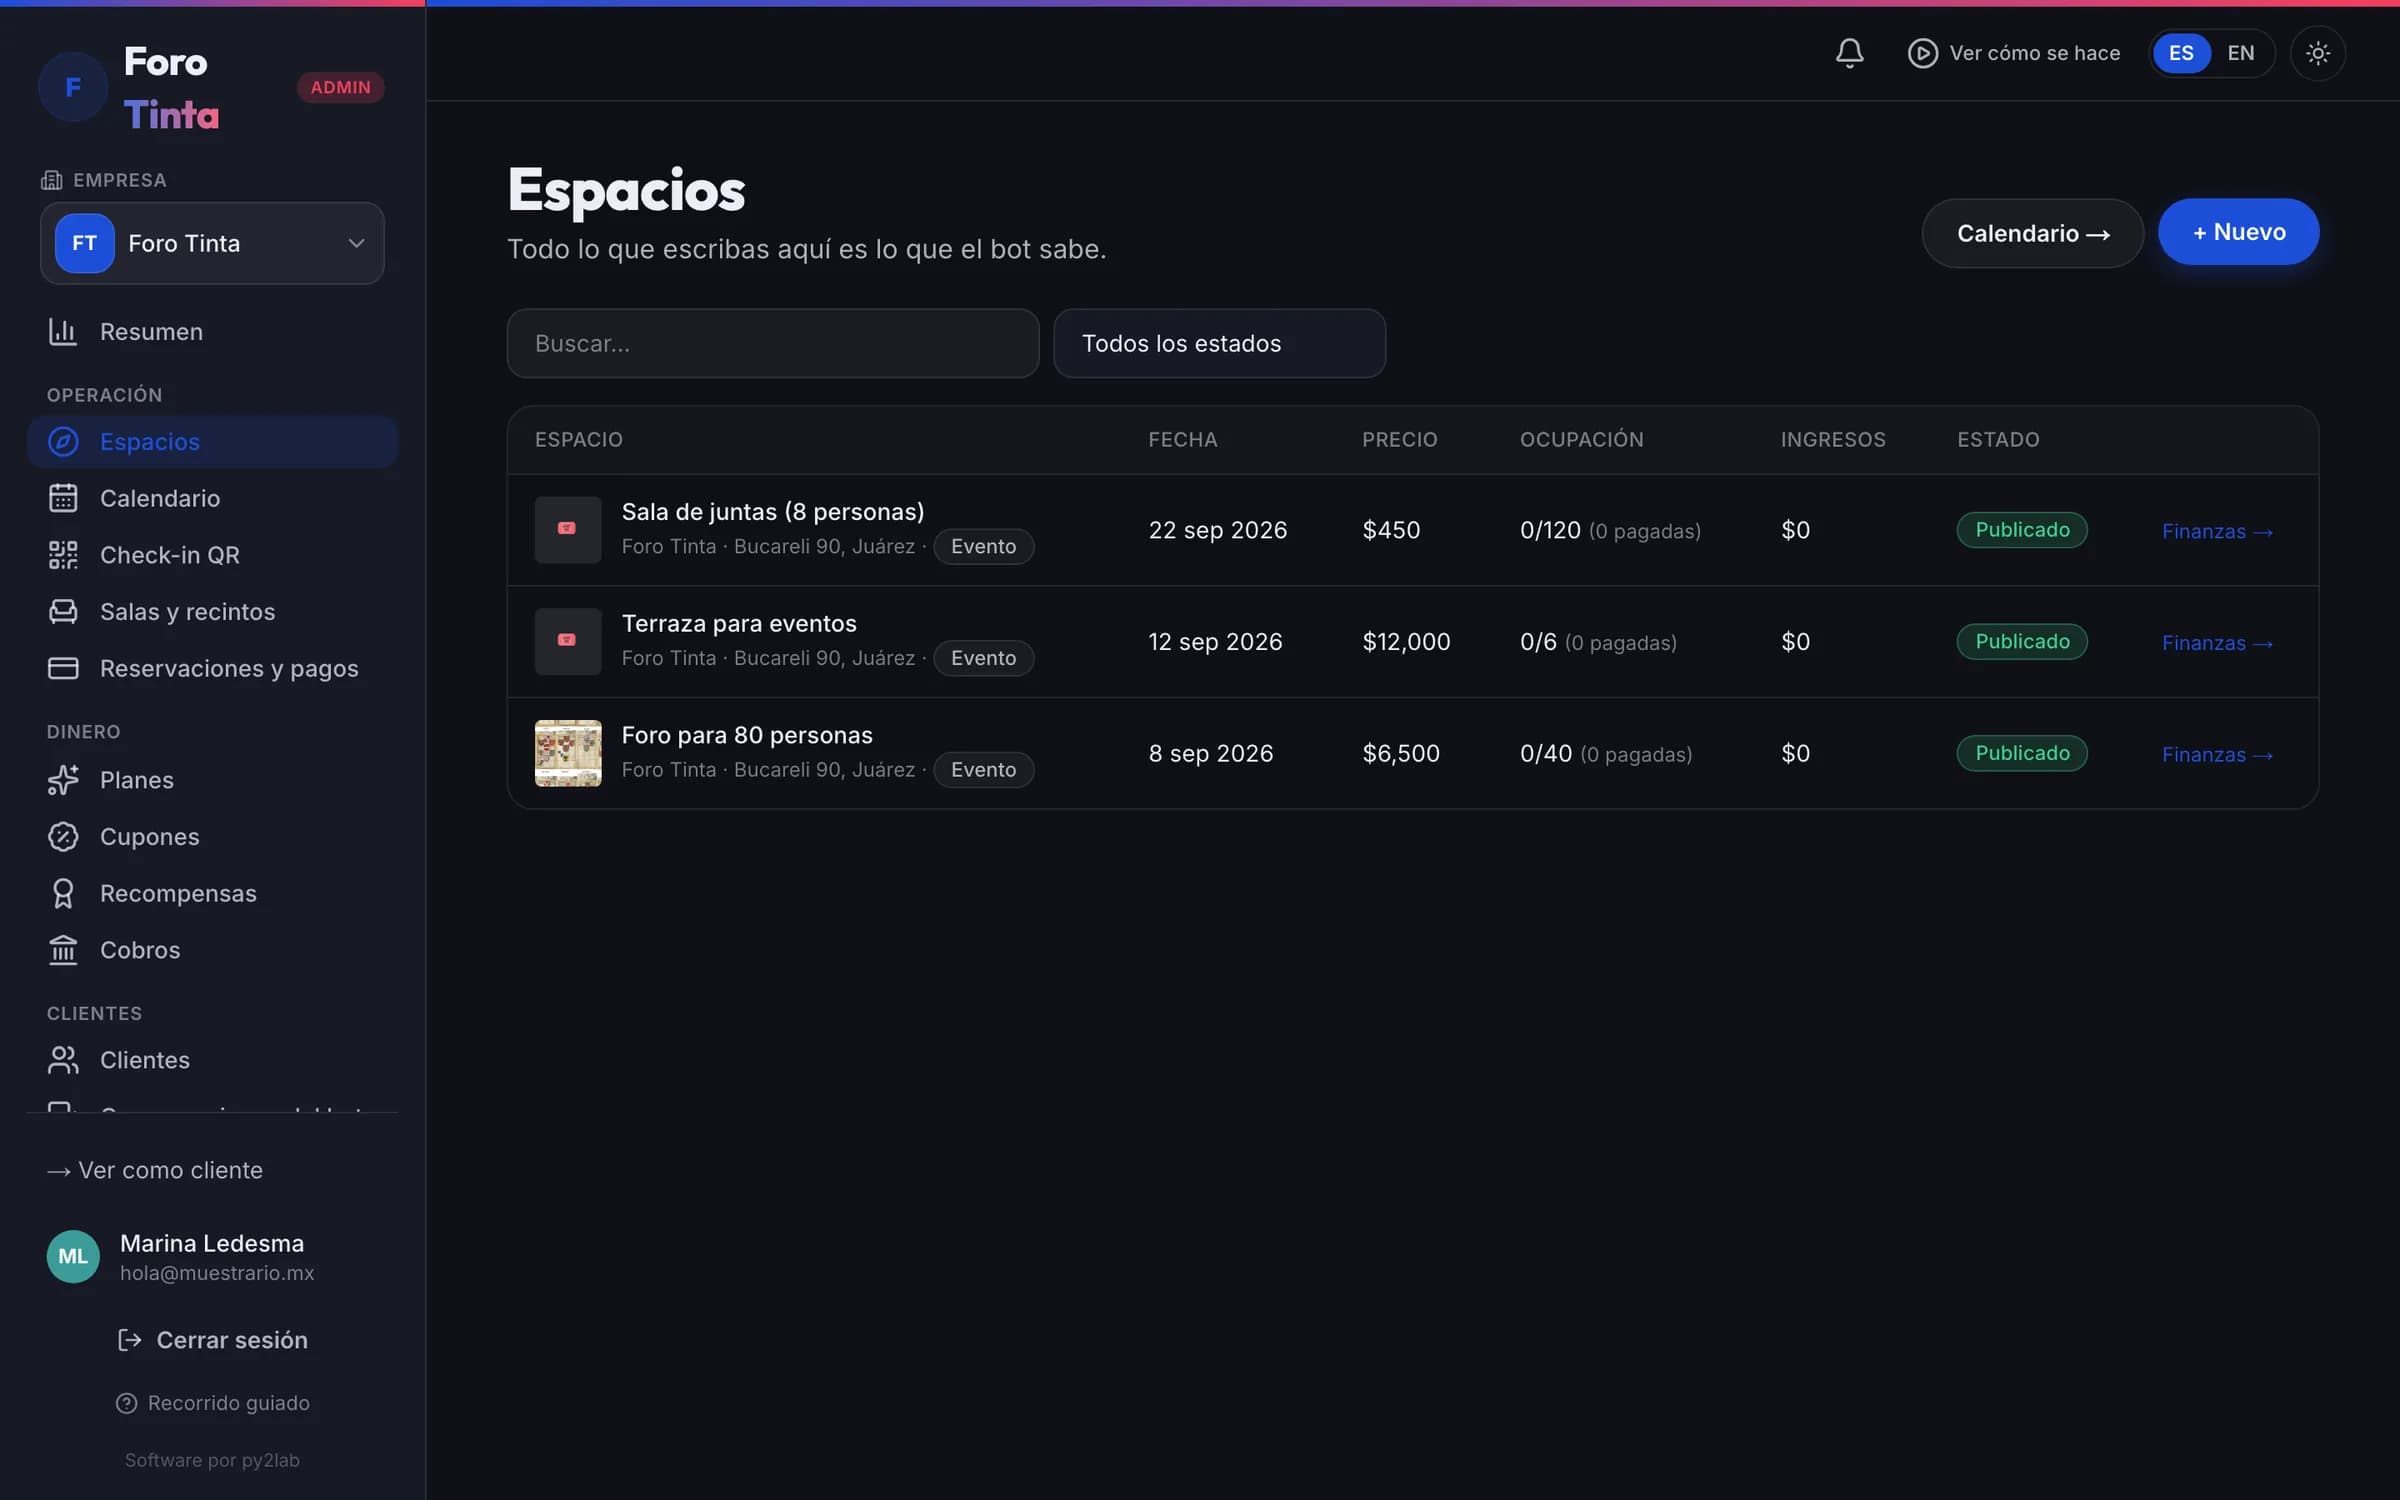Switch language to EN
The height and width of the screenshot is (1500, 2400).
(x=2240, y=53)
